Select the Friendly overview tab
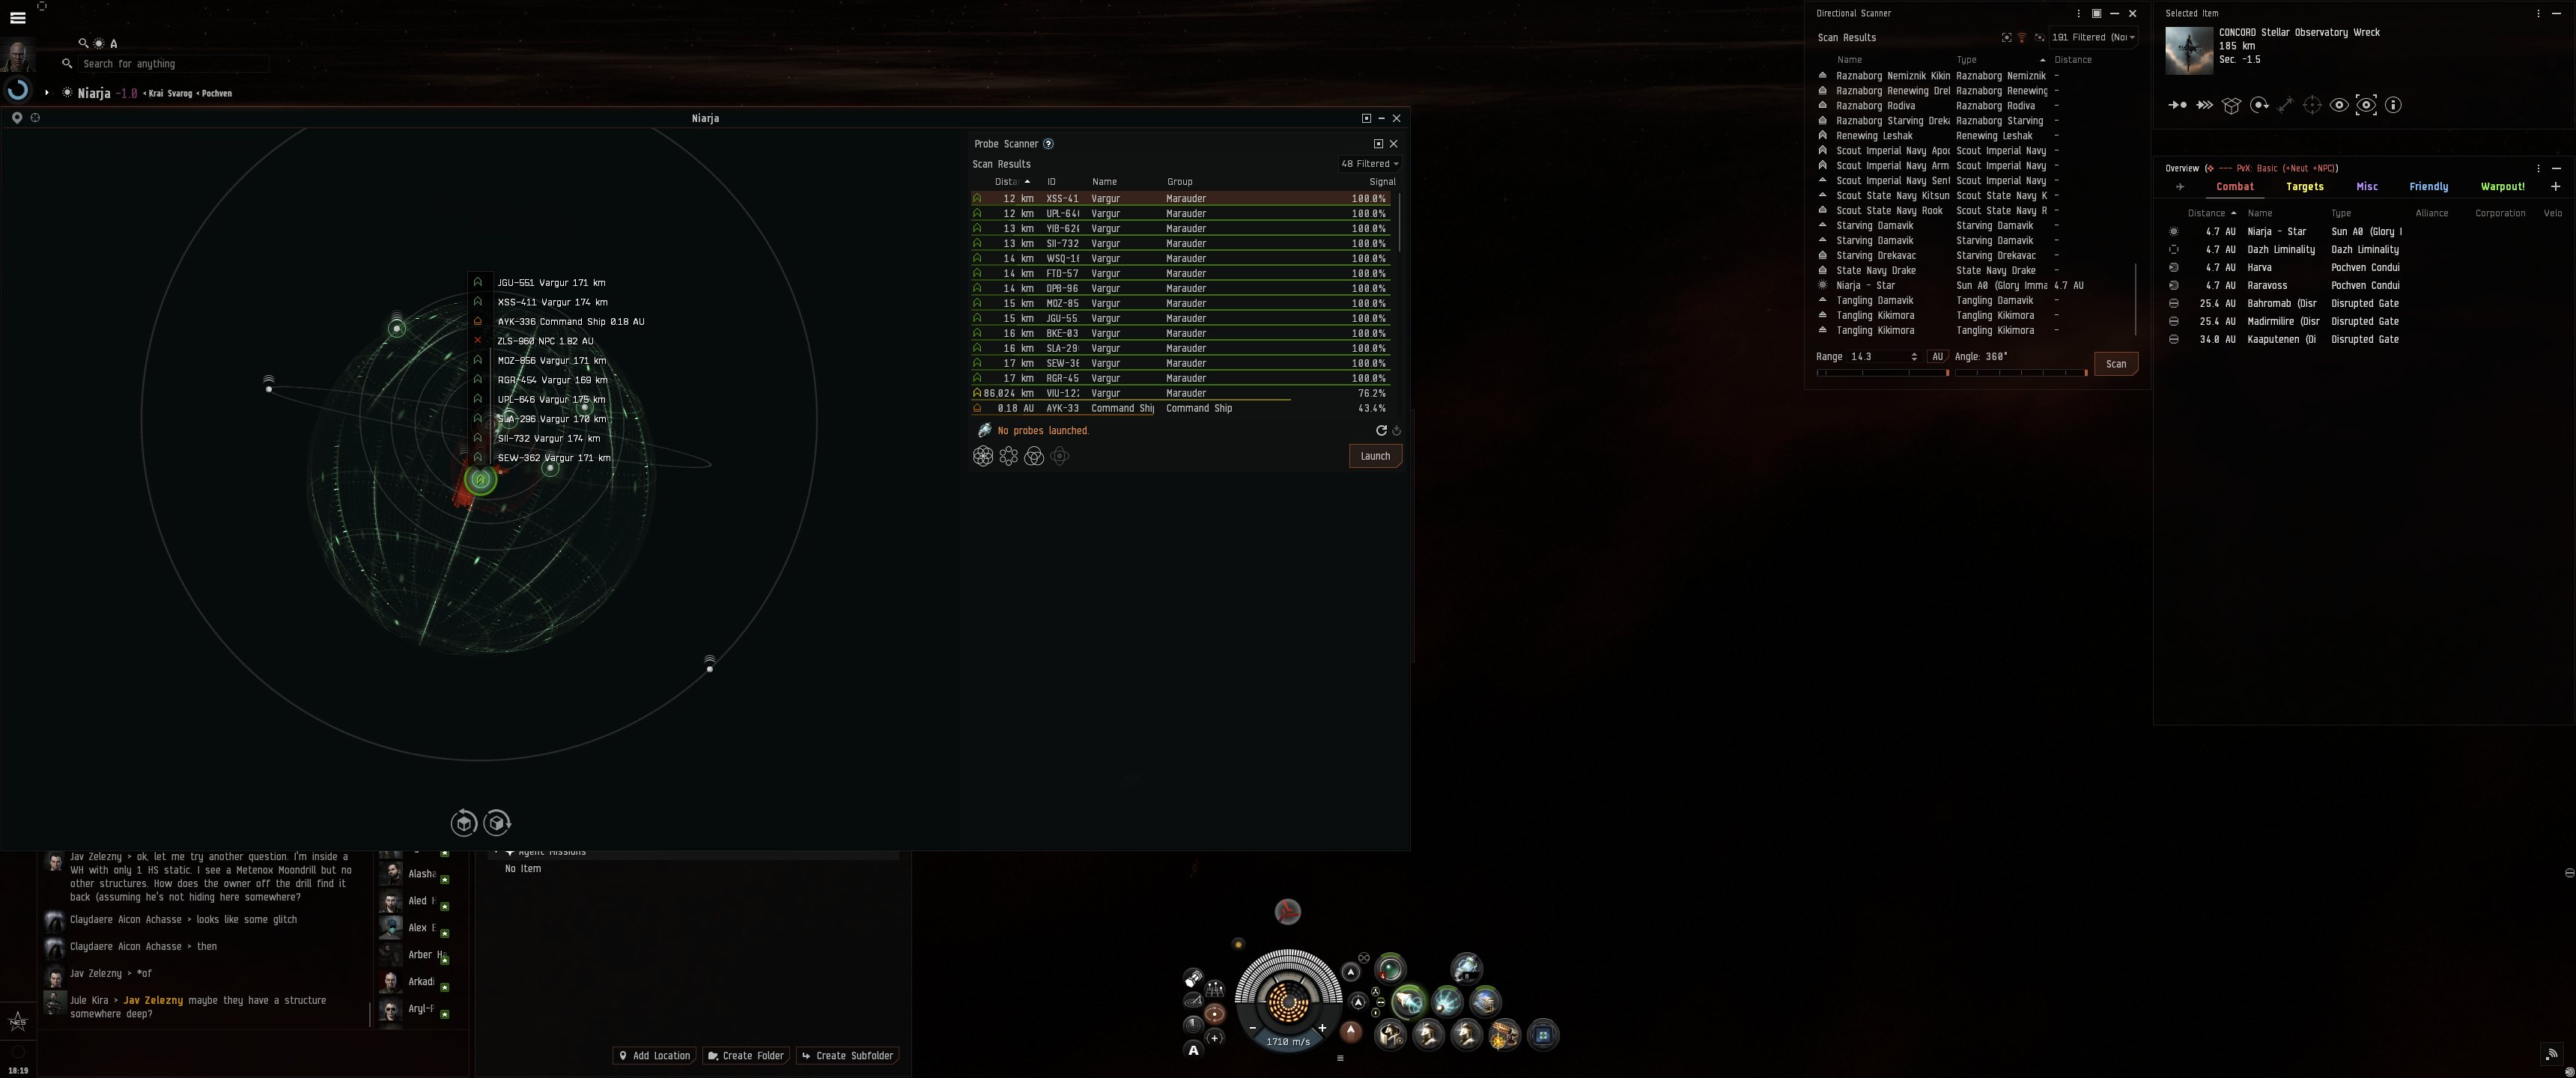 [2429, 187]
